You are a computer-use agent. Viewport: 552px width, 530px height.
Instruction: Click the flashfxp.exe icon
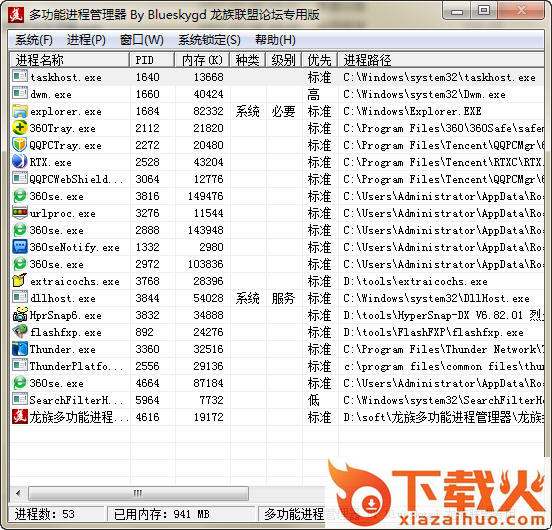coord(20,332)
